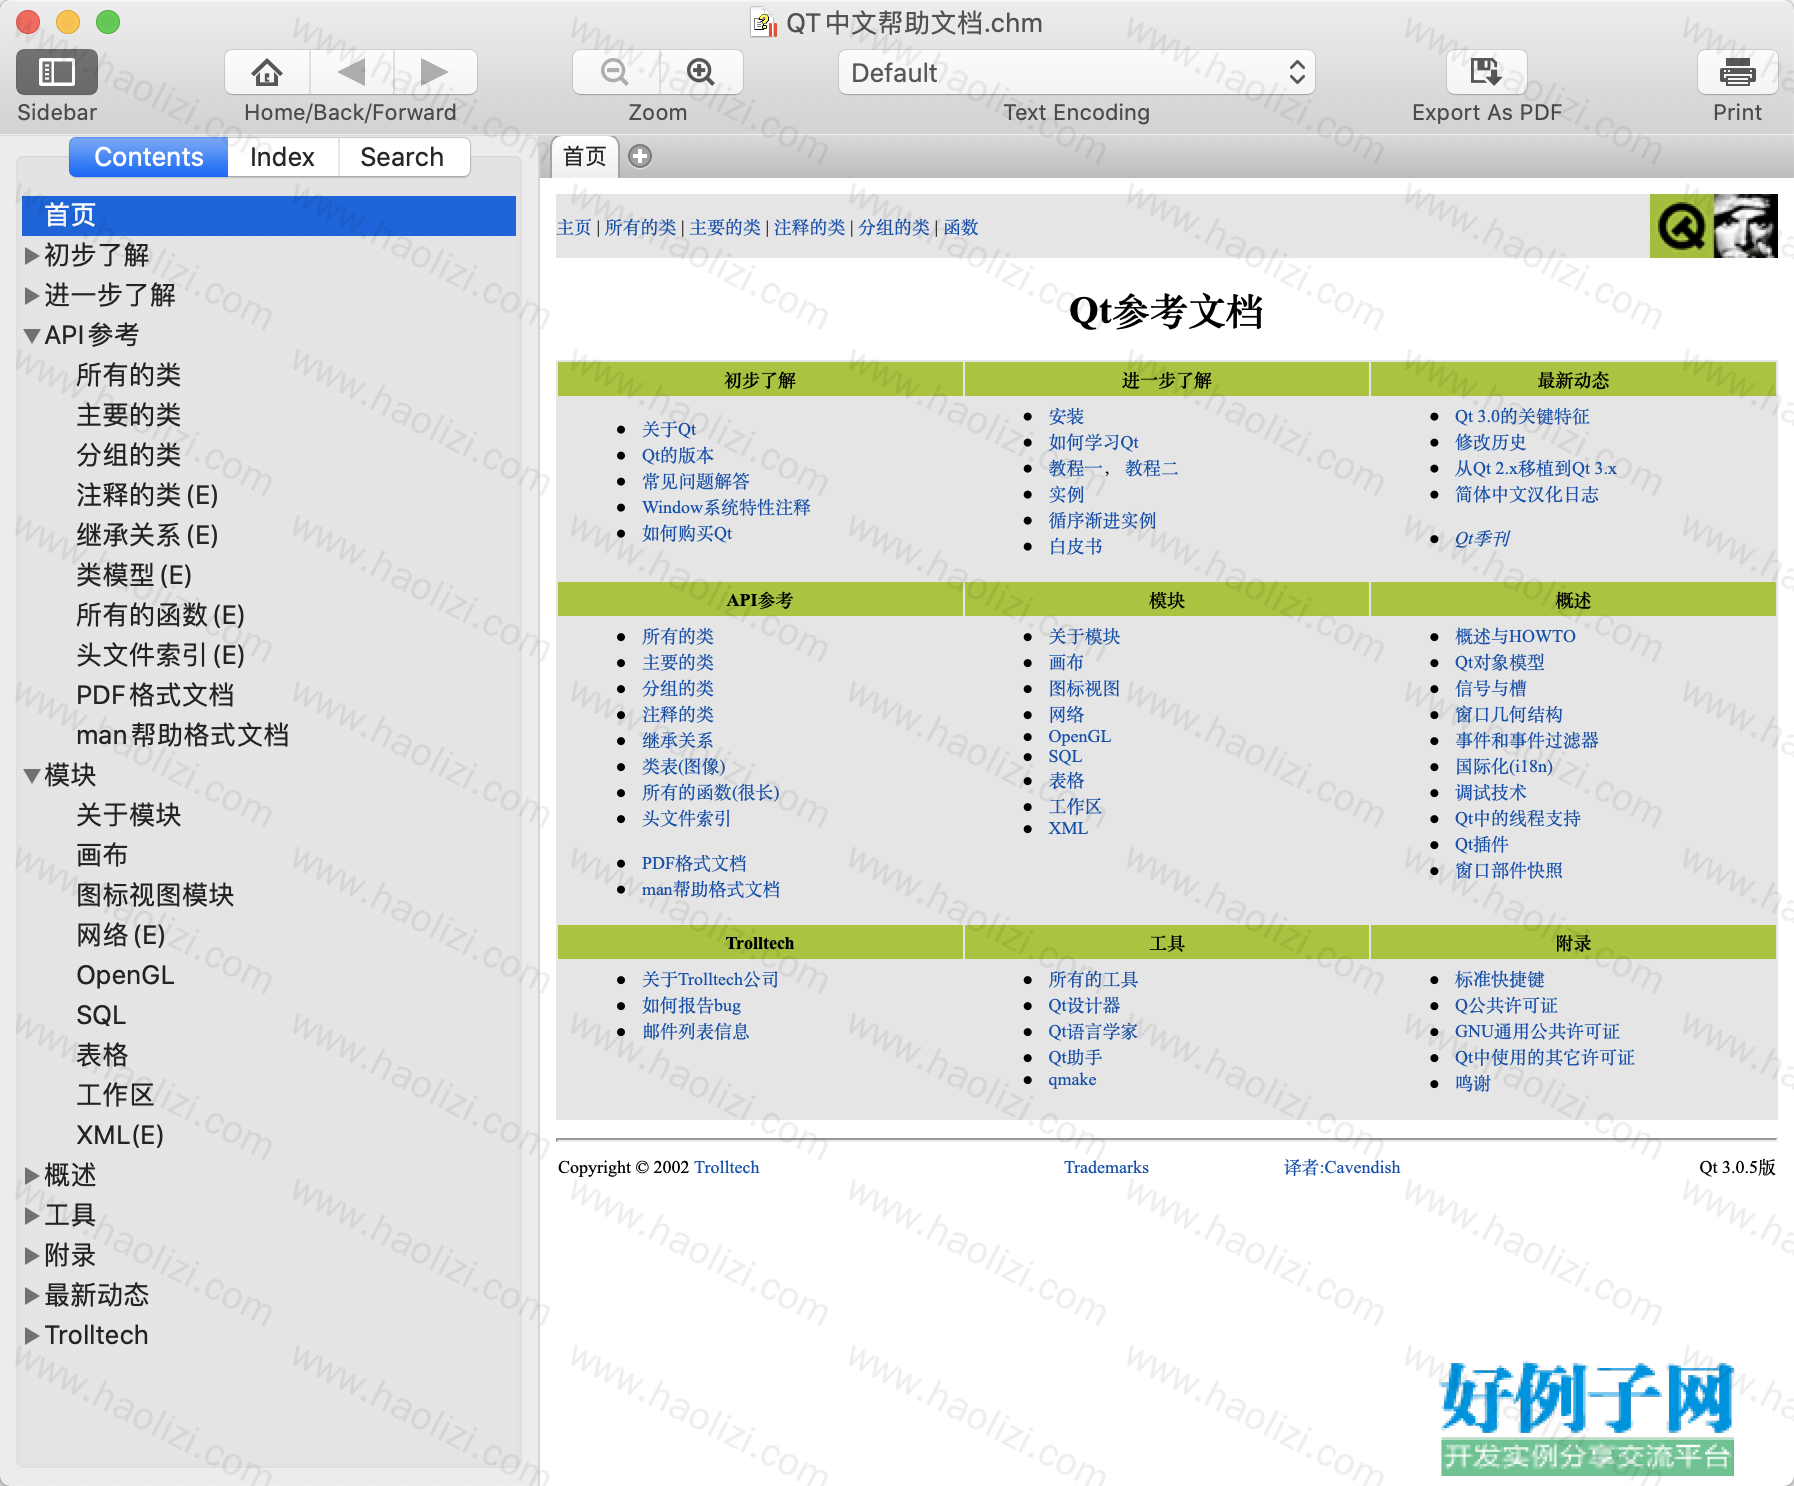Go forward with the Forward arrow
Viewport: 1794px width, 1486px height.
pos(435,72)
